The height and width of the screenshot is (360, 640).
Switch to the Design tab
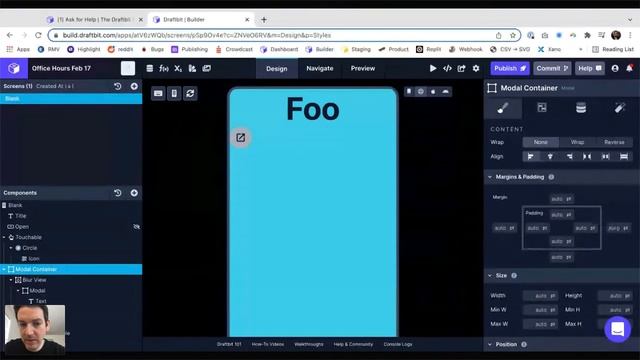pos(277,69)
